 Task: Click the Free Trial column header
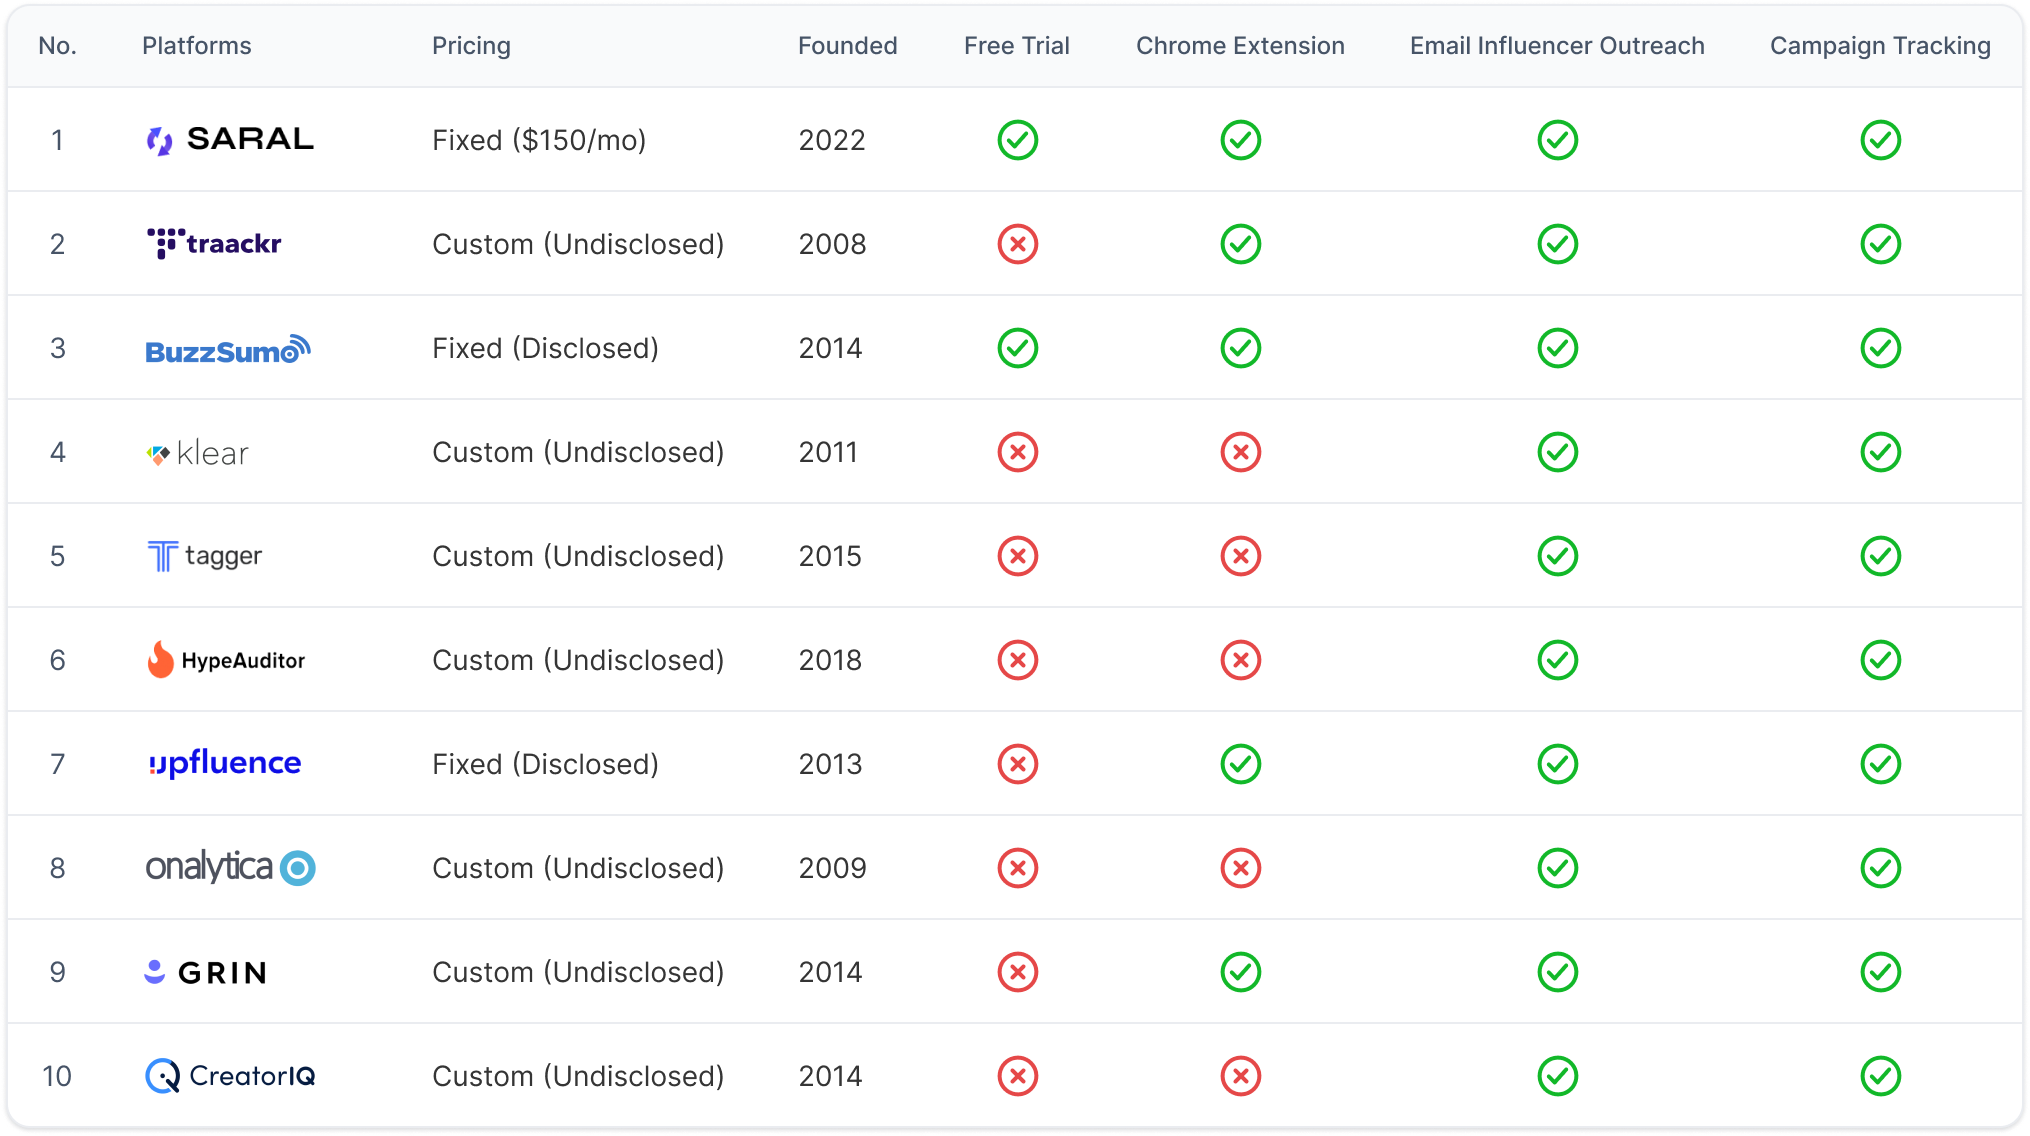click(1017, 46)
